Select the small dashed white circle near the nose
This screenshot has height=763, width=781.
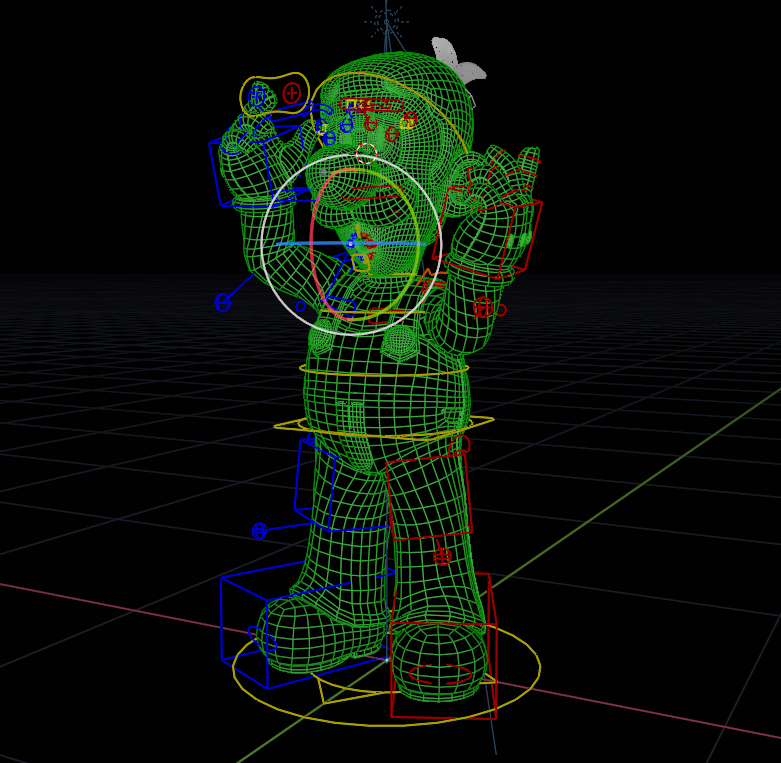click(x=367, y=153)
